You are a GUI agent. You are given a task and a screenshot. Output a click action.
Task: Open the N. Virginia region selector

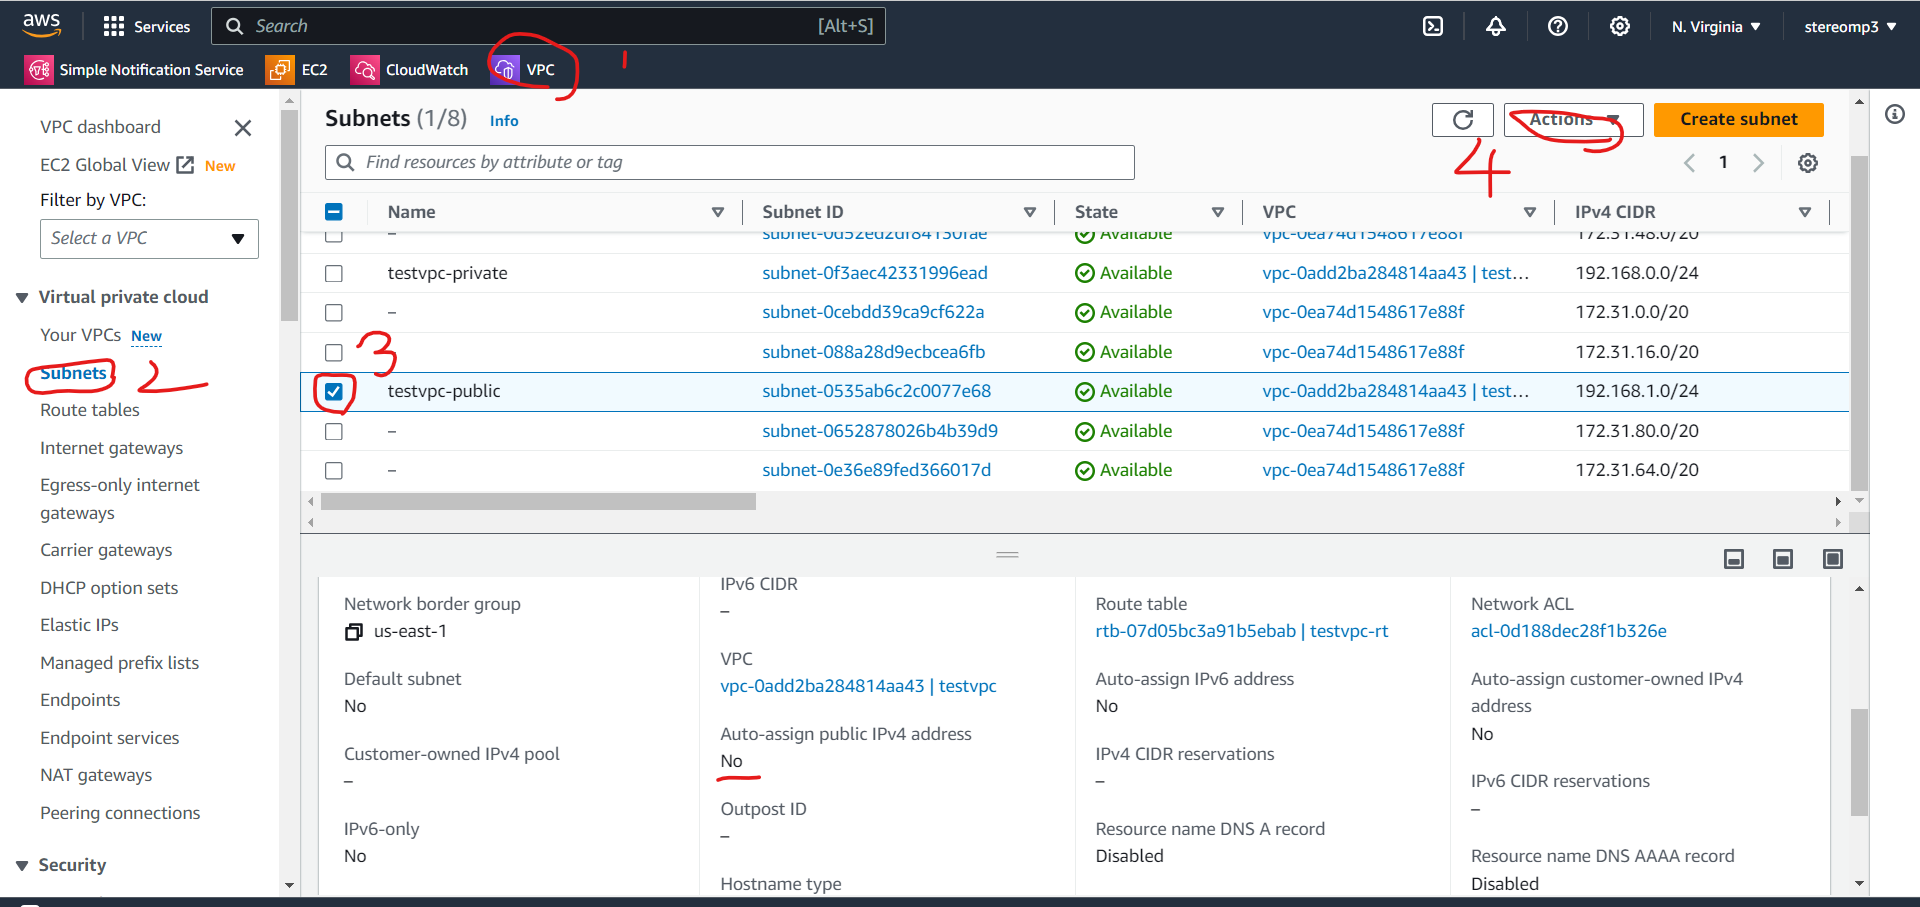coord(1716,27)
